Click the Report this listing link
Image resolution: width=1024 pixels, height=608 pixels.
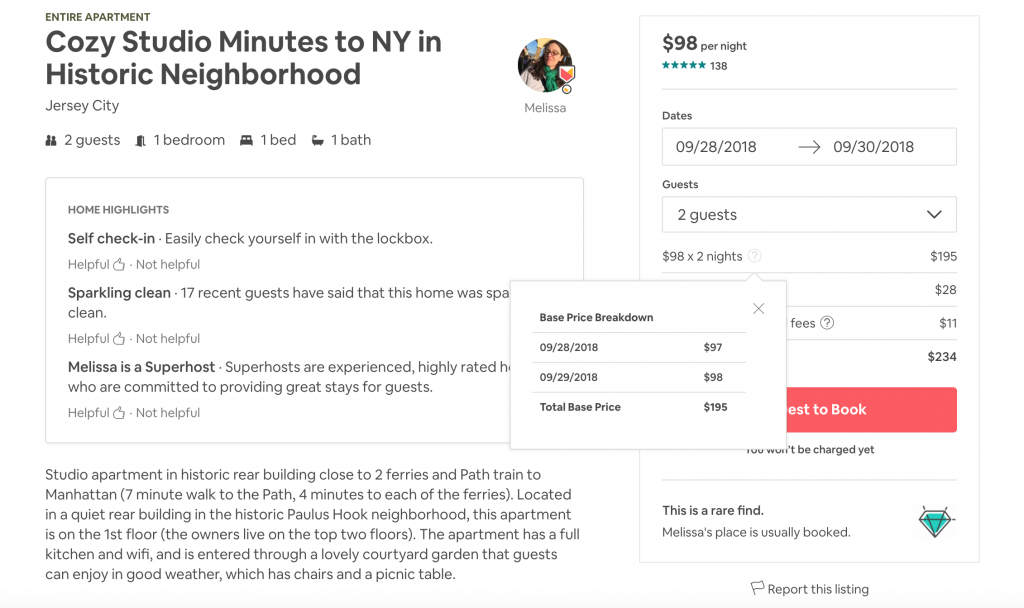tap(818, 589)
